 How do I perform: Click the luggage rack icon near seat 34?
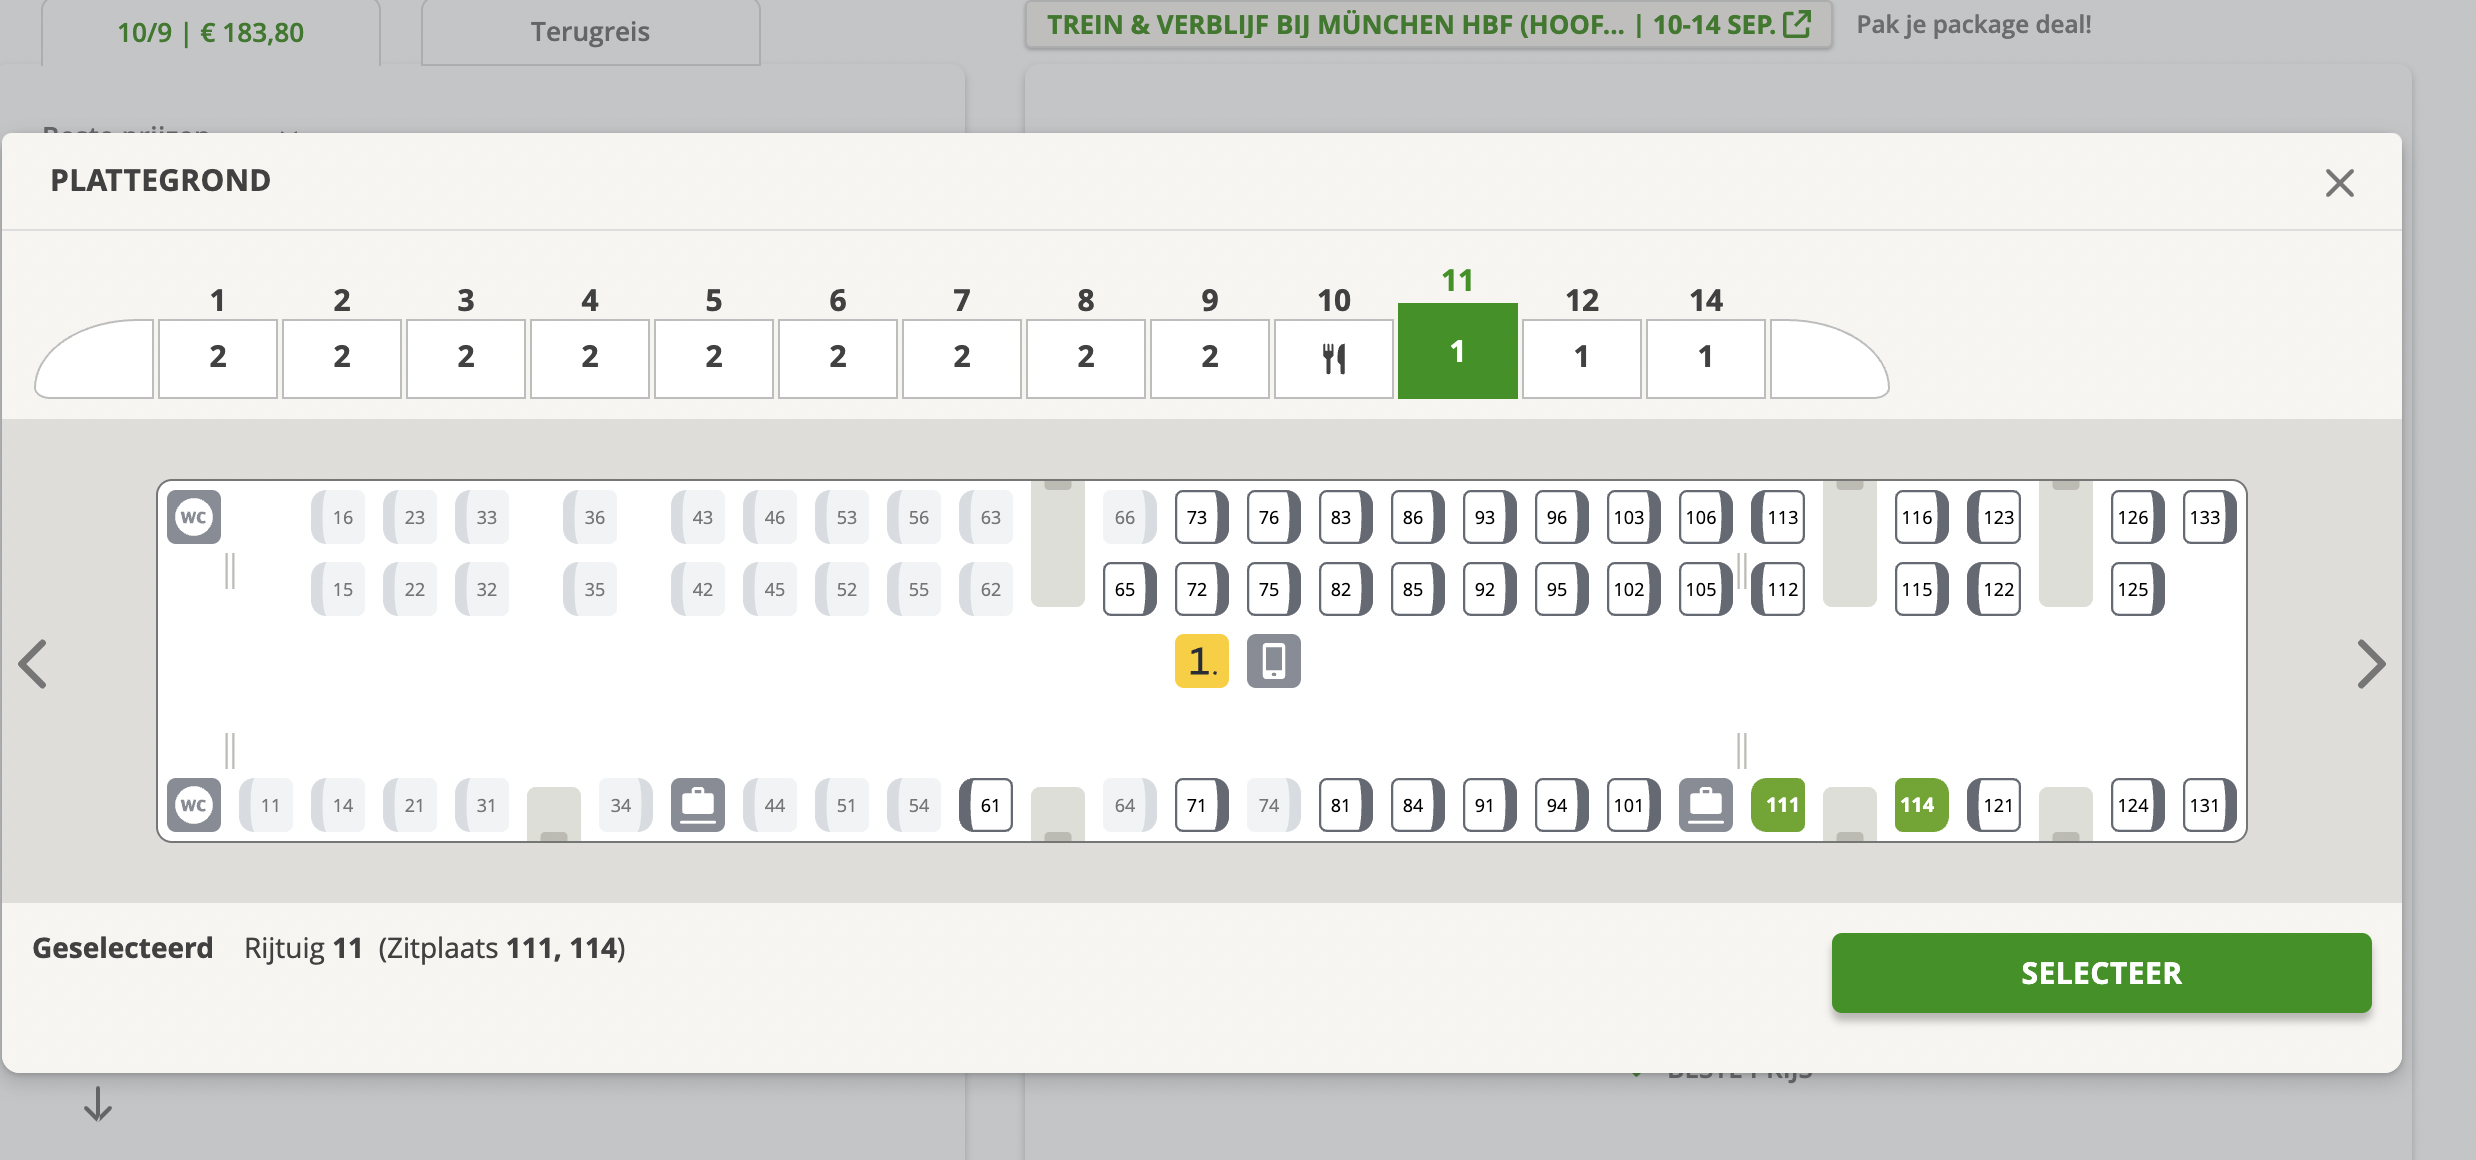[x=697, y=805]
